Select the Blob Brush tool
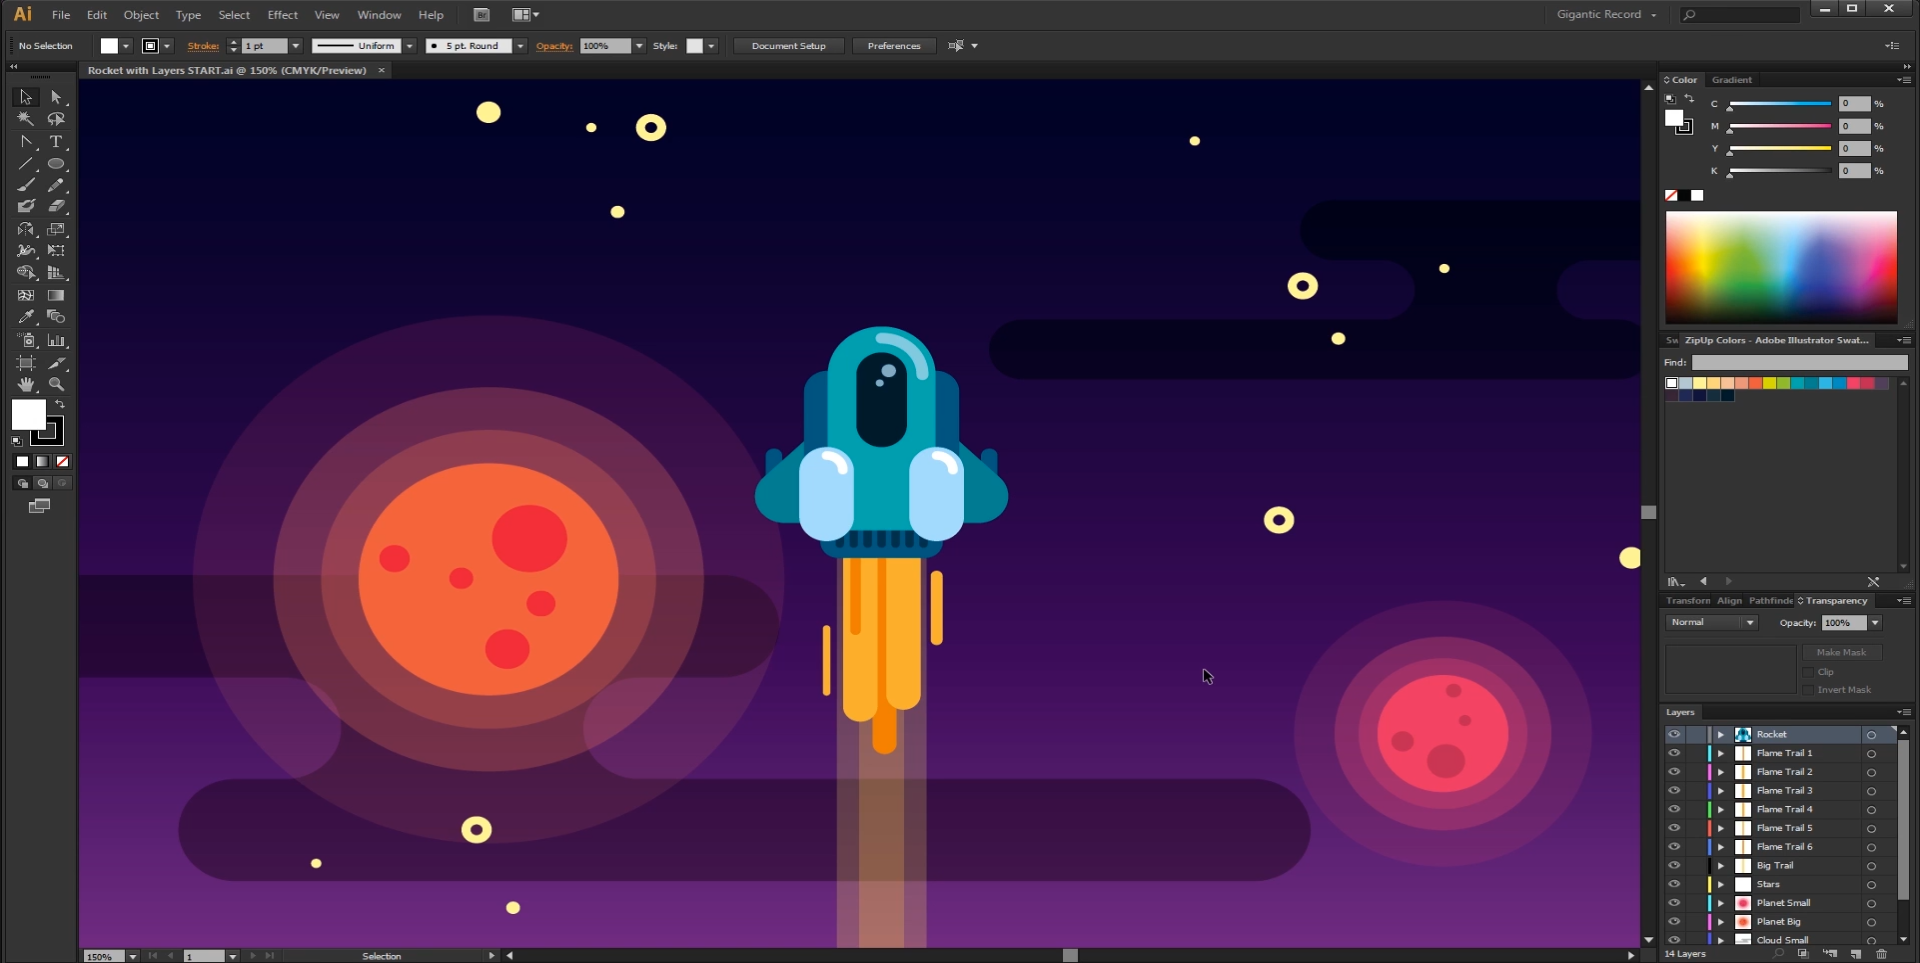Screen dimensions: 1920x963 (x=26, y=206)
